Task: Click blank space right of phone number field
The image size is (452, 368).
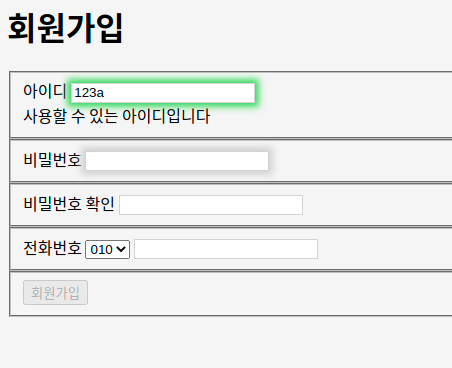Action: (383, 249)
